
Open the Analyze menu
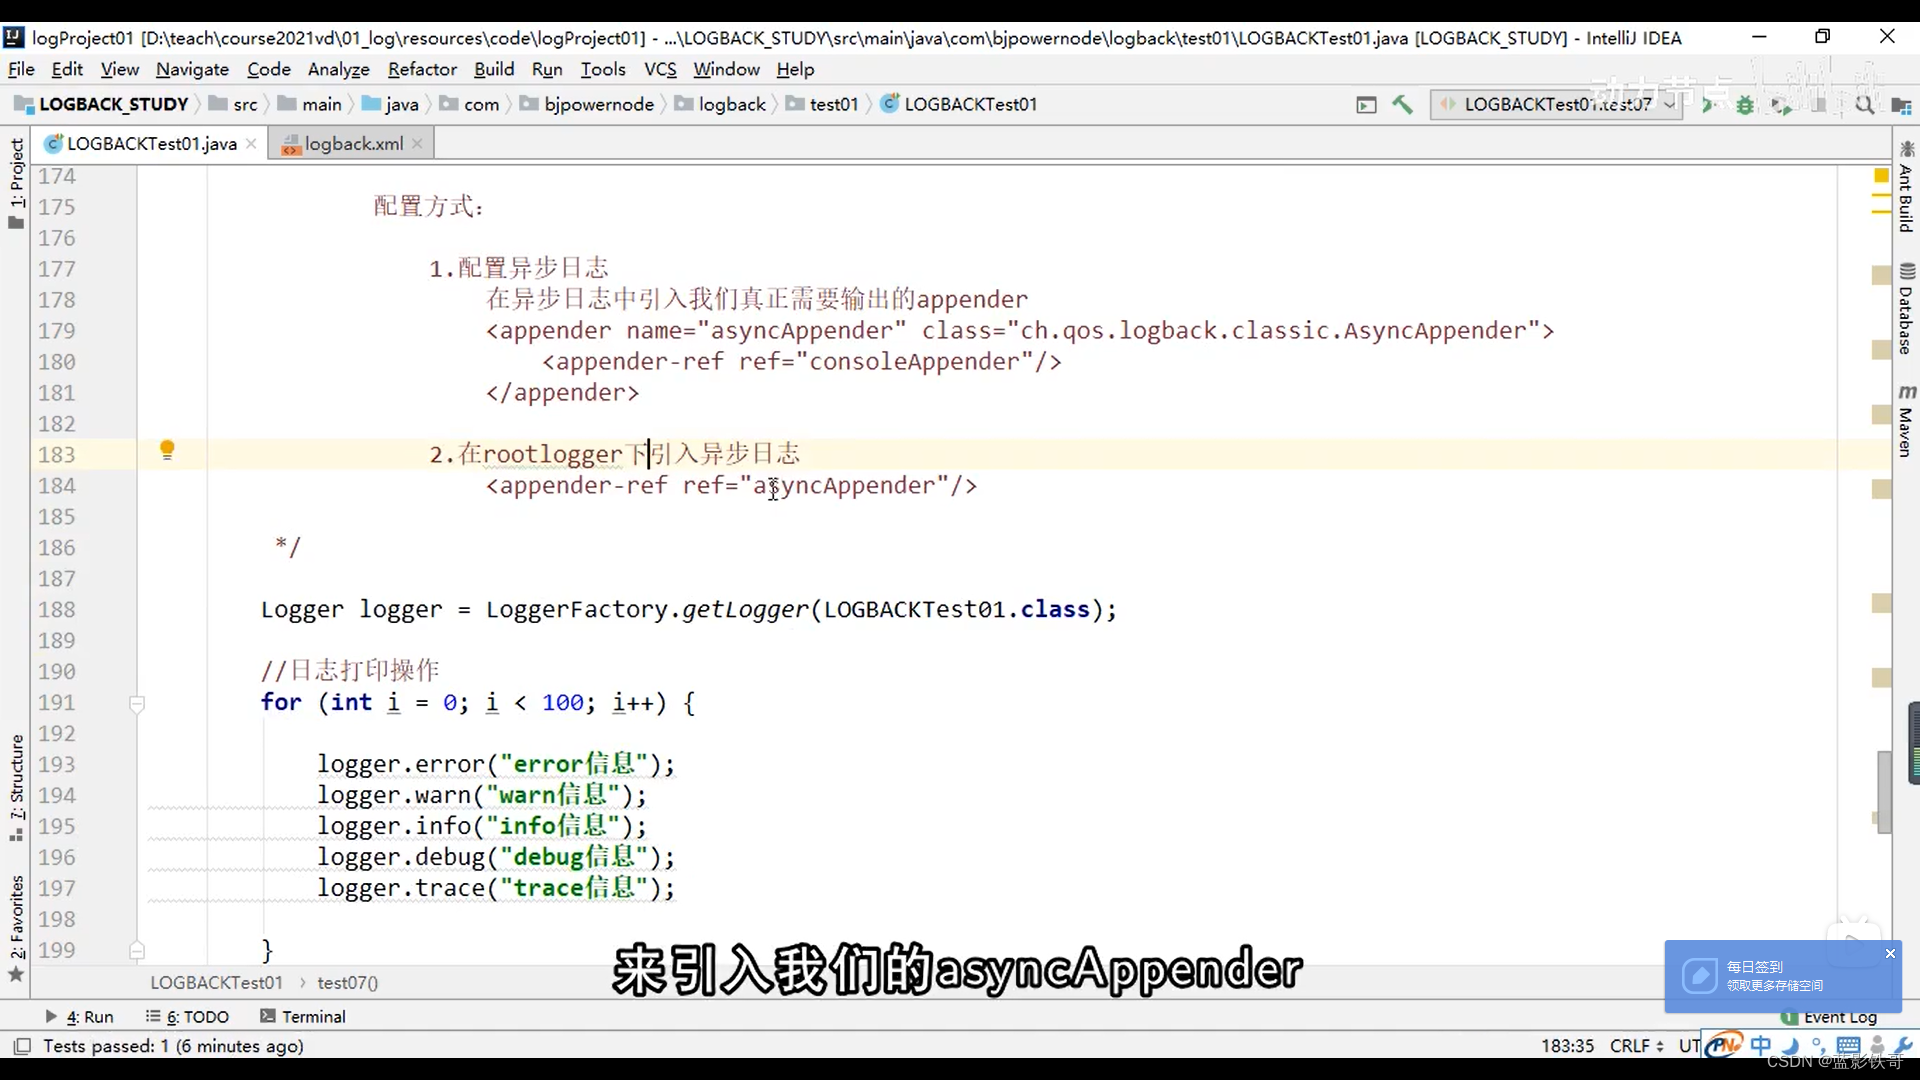[x=338, y=69]
